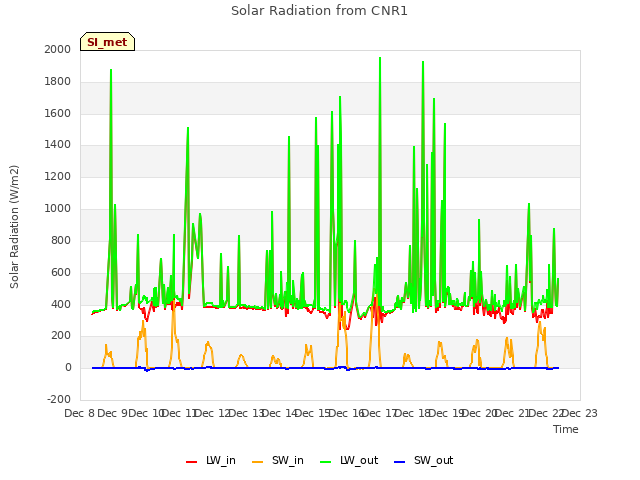Click the Time axis title

(x=566, y=429)
